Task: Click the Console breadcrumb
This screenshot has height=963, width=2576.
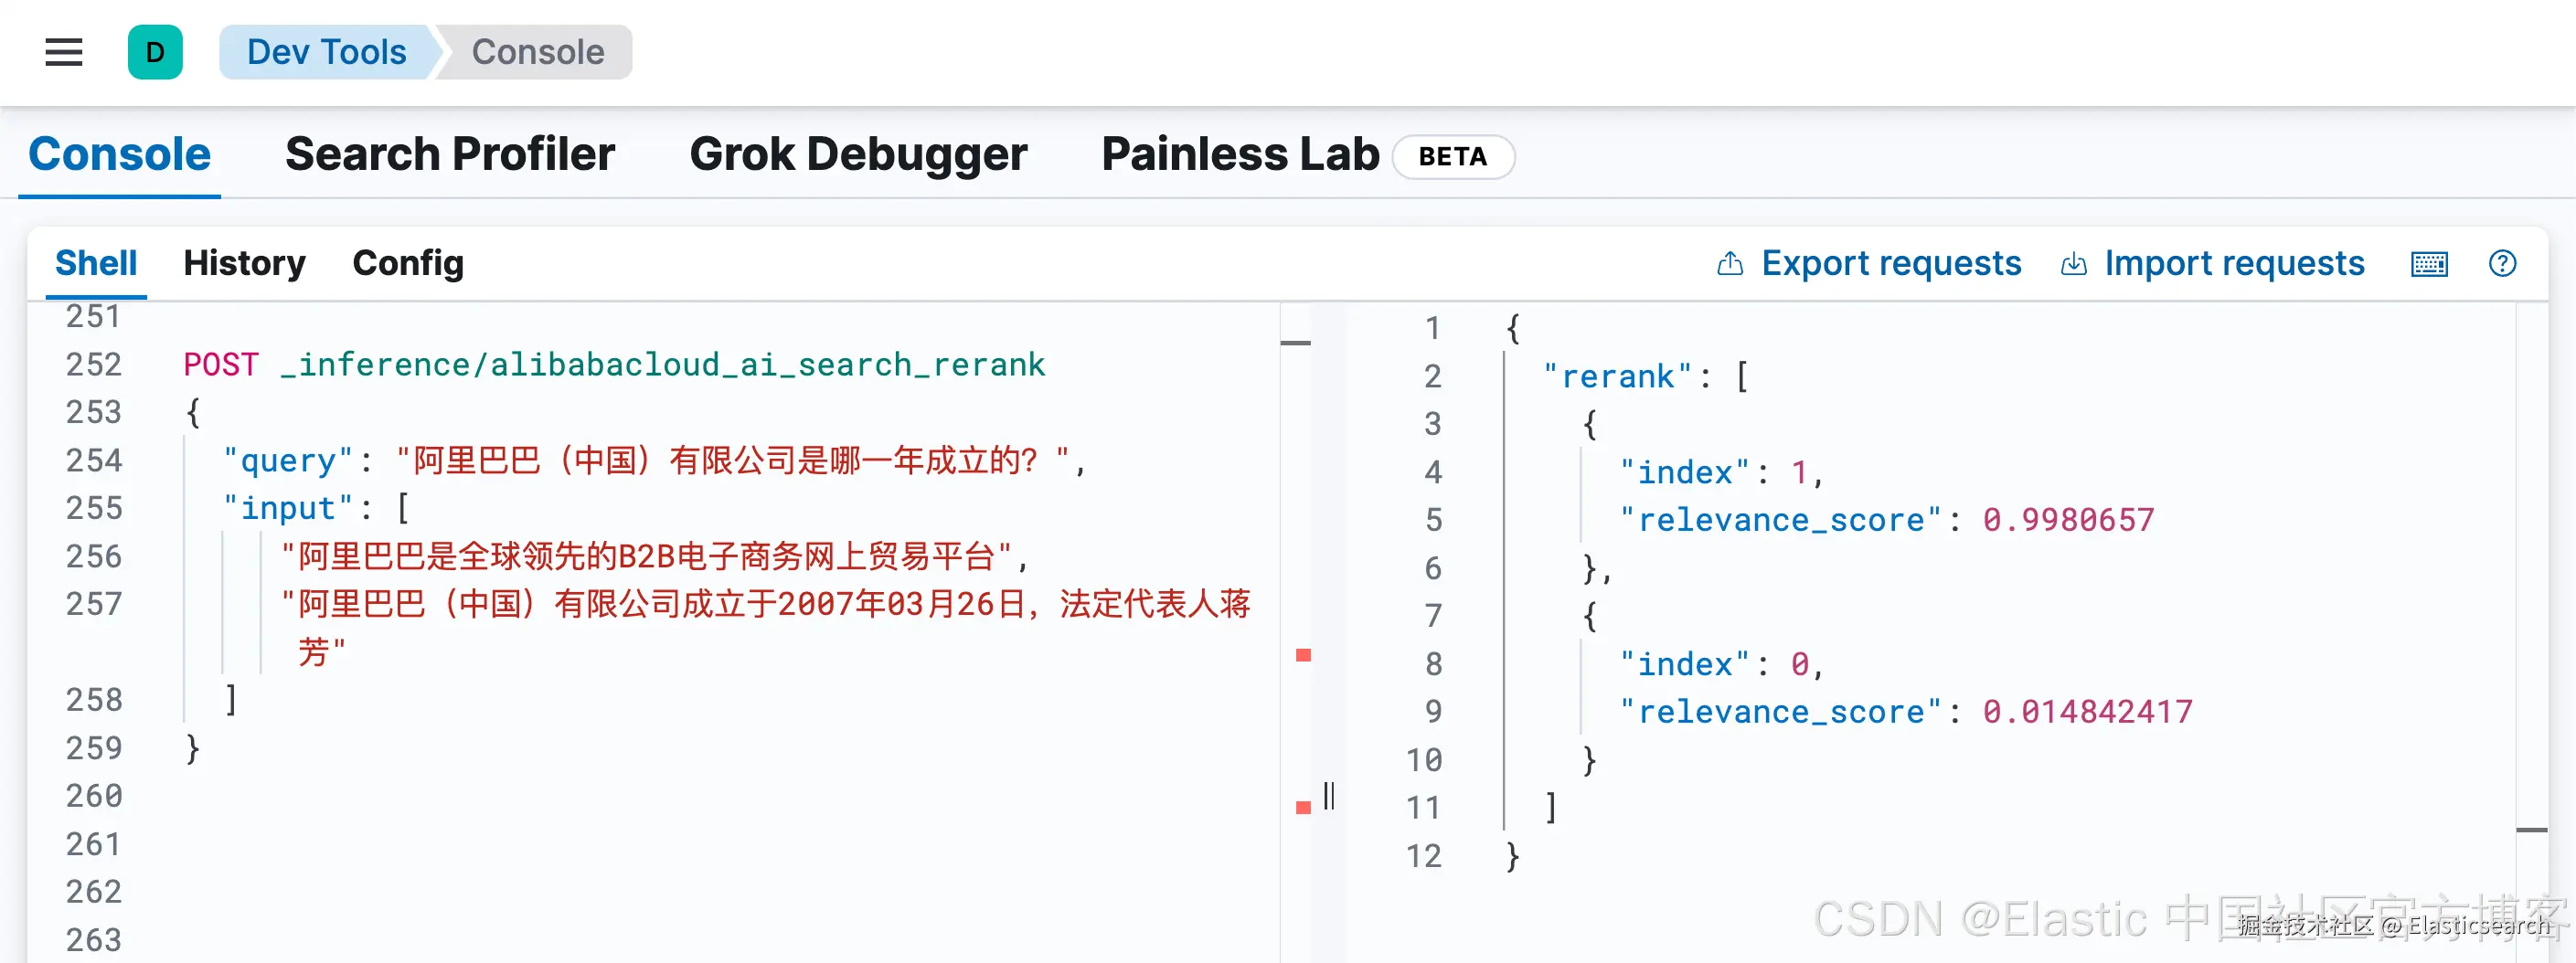Action: click(538, 52)
